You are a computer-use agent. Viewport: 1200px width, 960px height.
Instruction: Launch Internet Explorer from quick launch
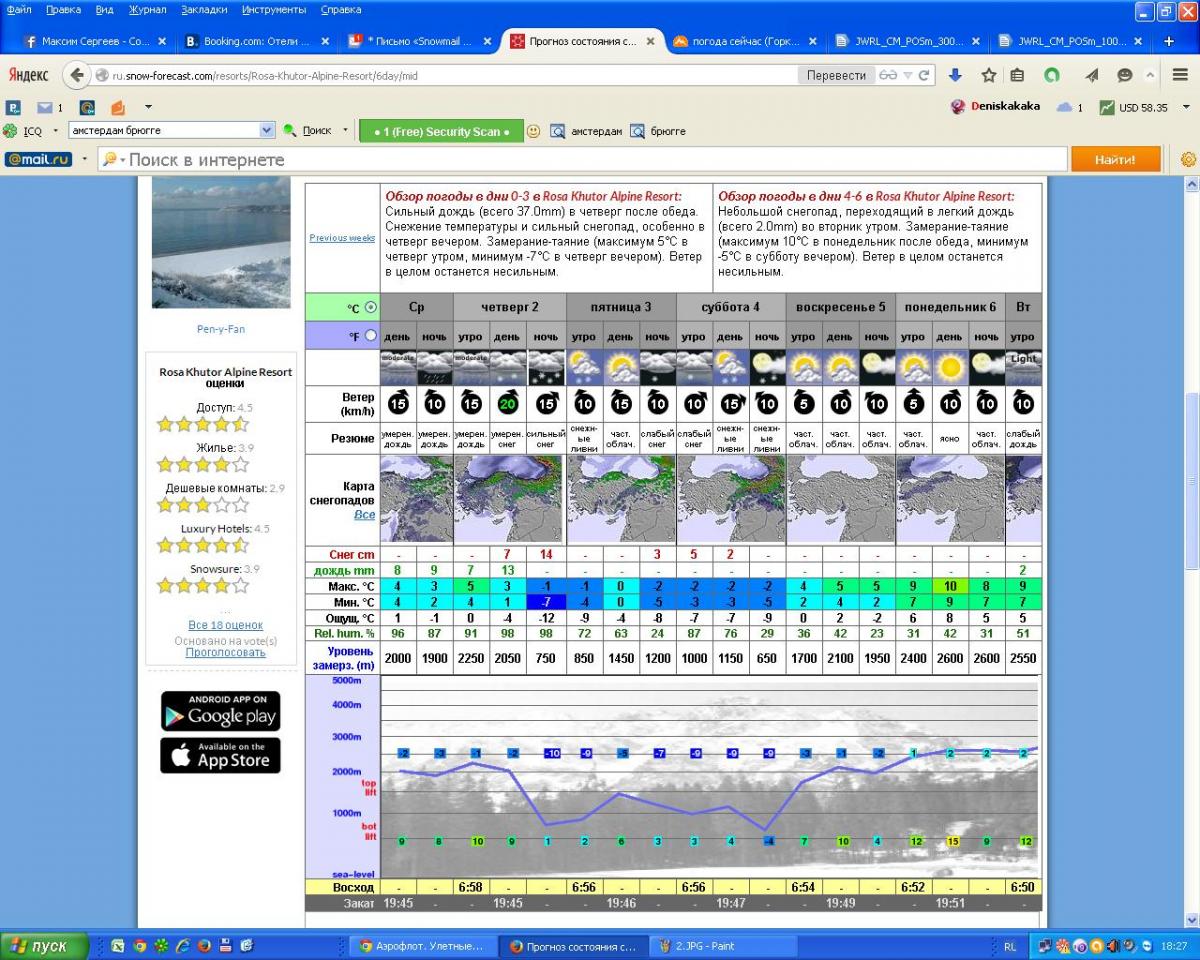[x=183, y=945]
